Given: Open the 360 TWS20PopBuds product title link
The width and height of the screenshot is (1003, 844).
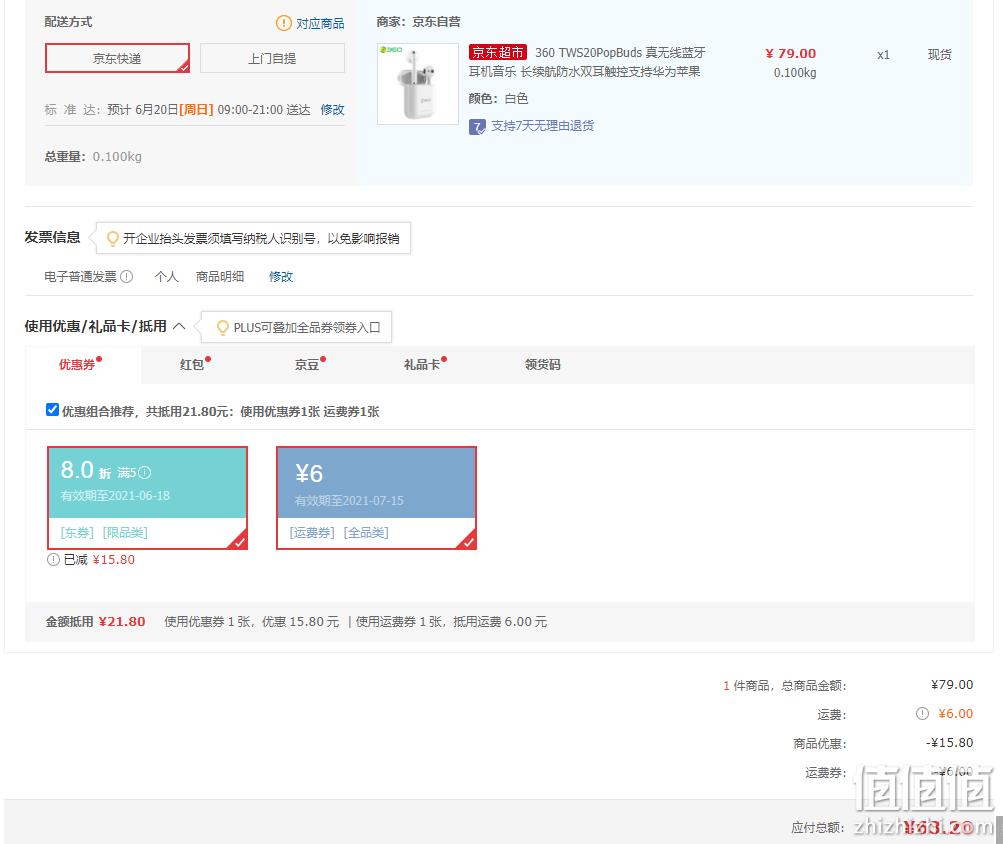Looking at the screenshot, I should [586, 62].
